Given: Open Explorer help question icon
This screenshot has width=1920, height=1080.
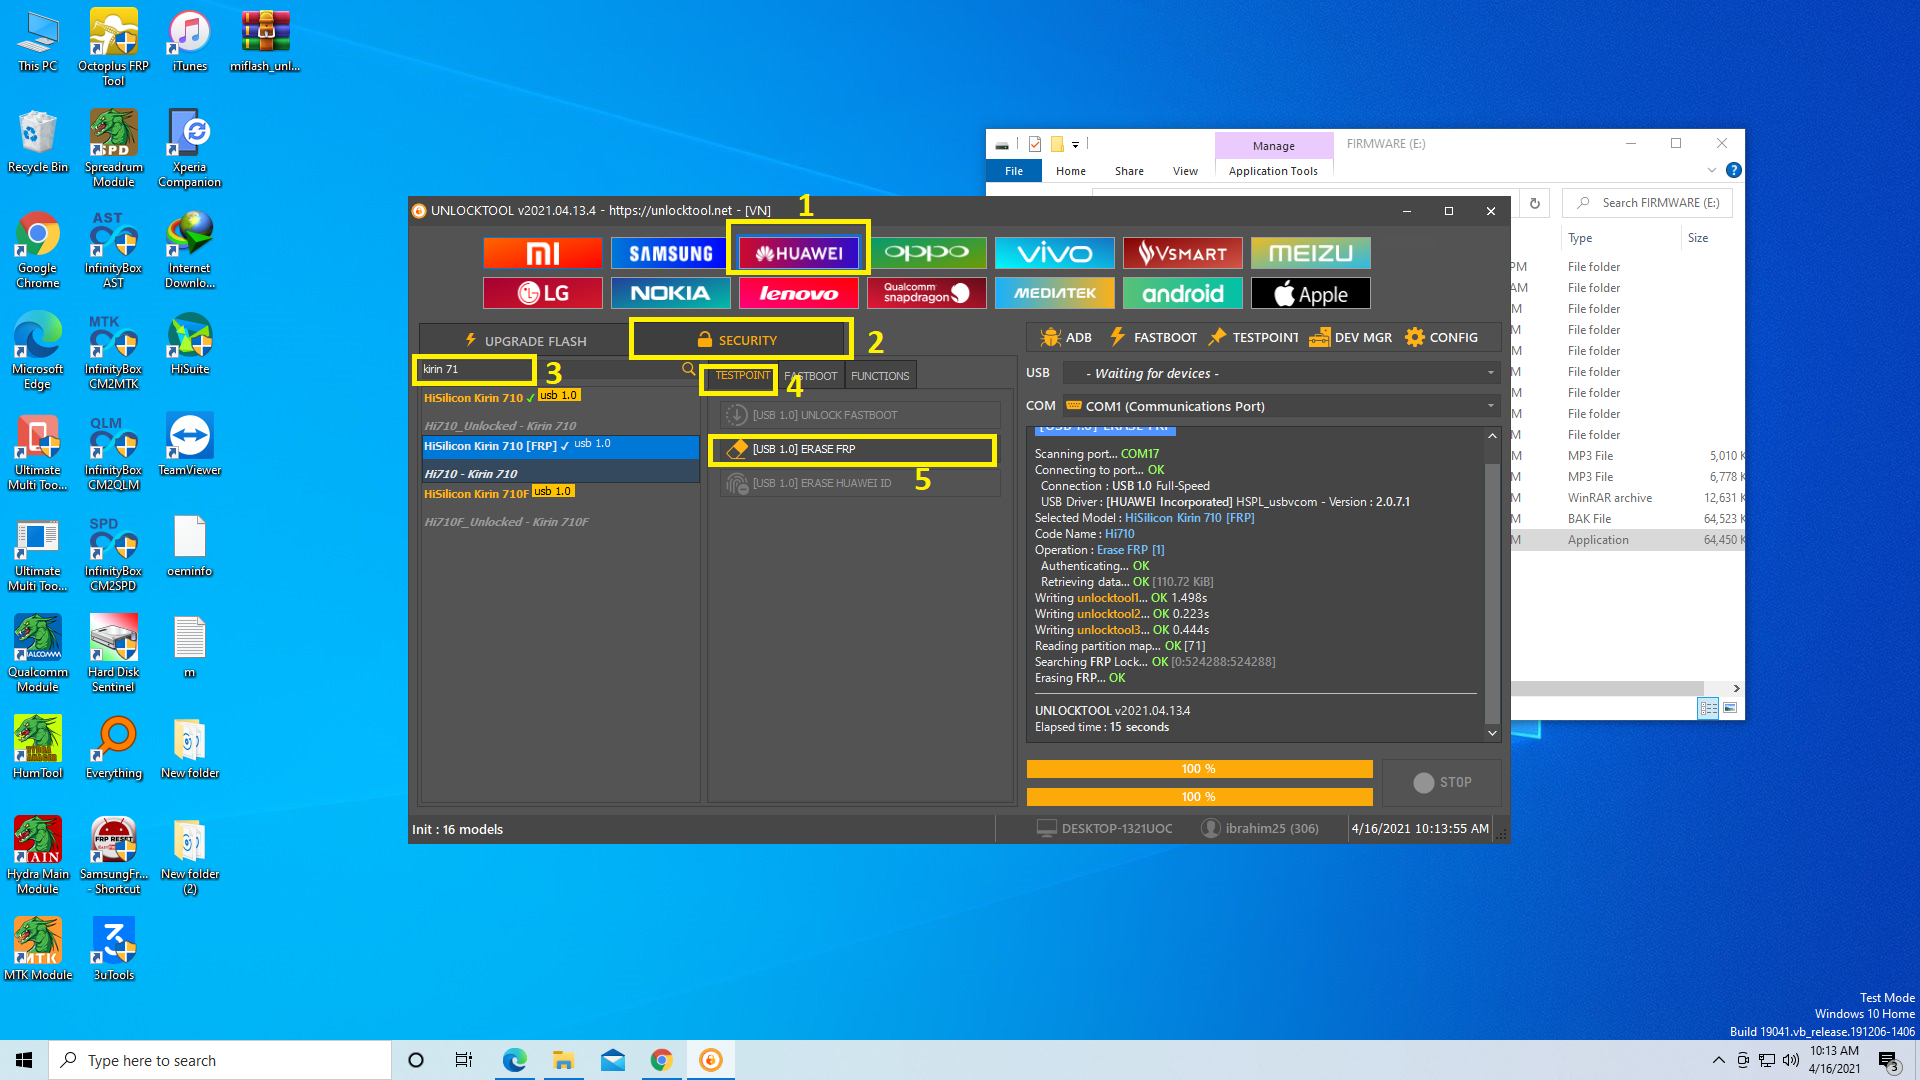Looking at the screenshot, I should 1734,171.
